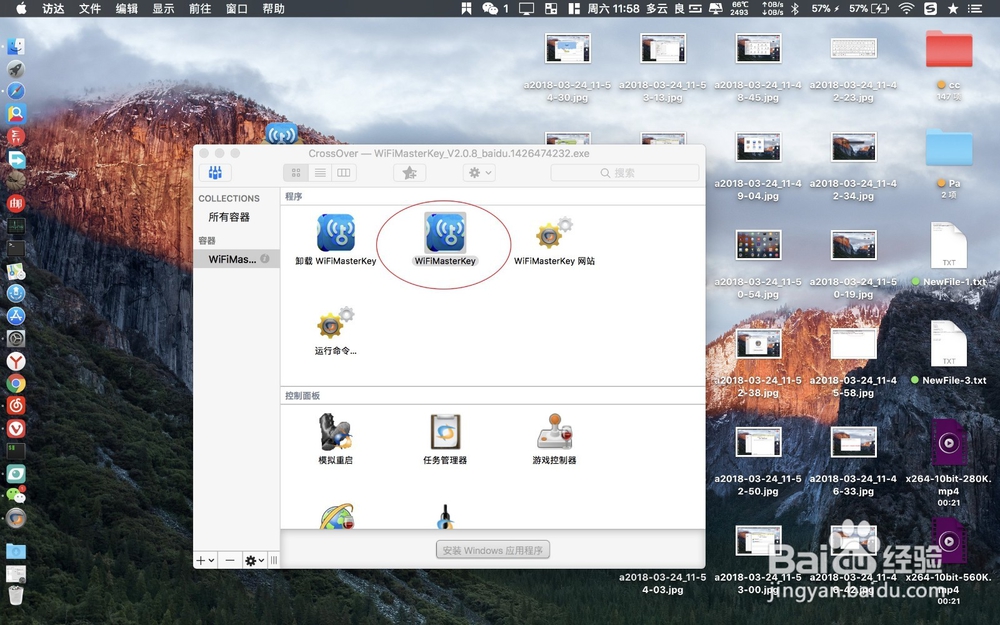Screen dimensions: 1000x625
Task: Open the 编辑 menu
Action: [126, 8]
